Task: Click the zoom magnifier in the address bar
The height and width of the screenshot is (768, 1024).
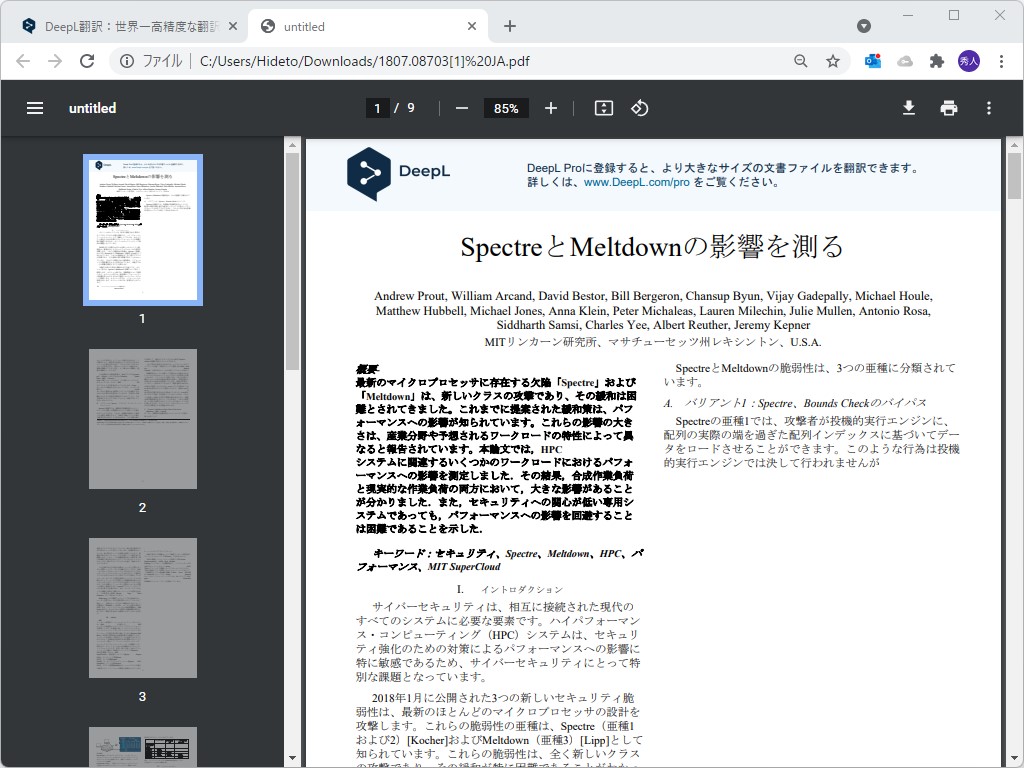Action: click(800, 61)
